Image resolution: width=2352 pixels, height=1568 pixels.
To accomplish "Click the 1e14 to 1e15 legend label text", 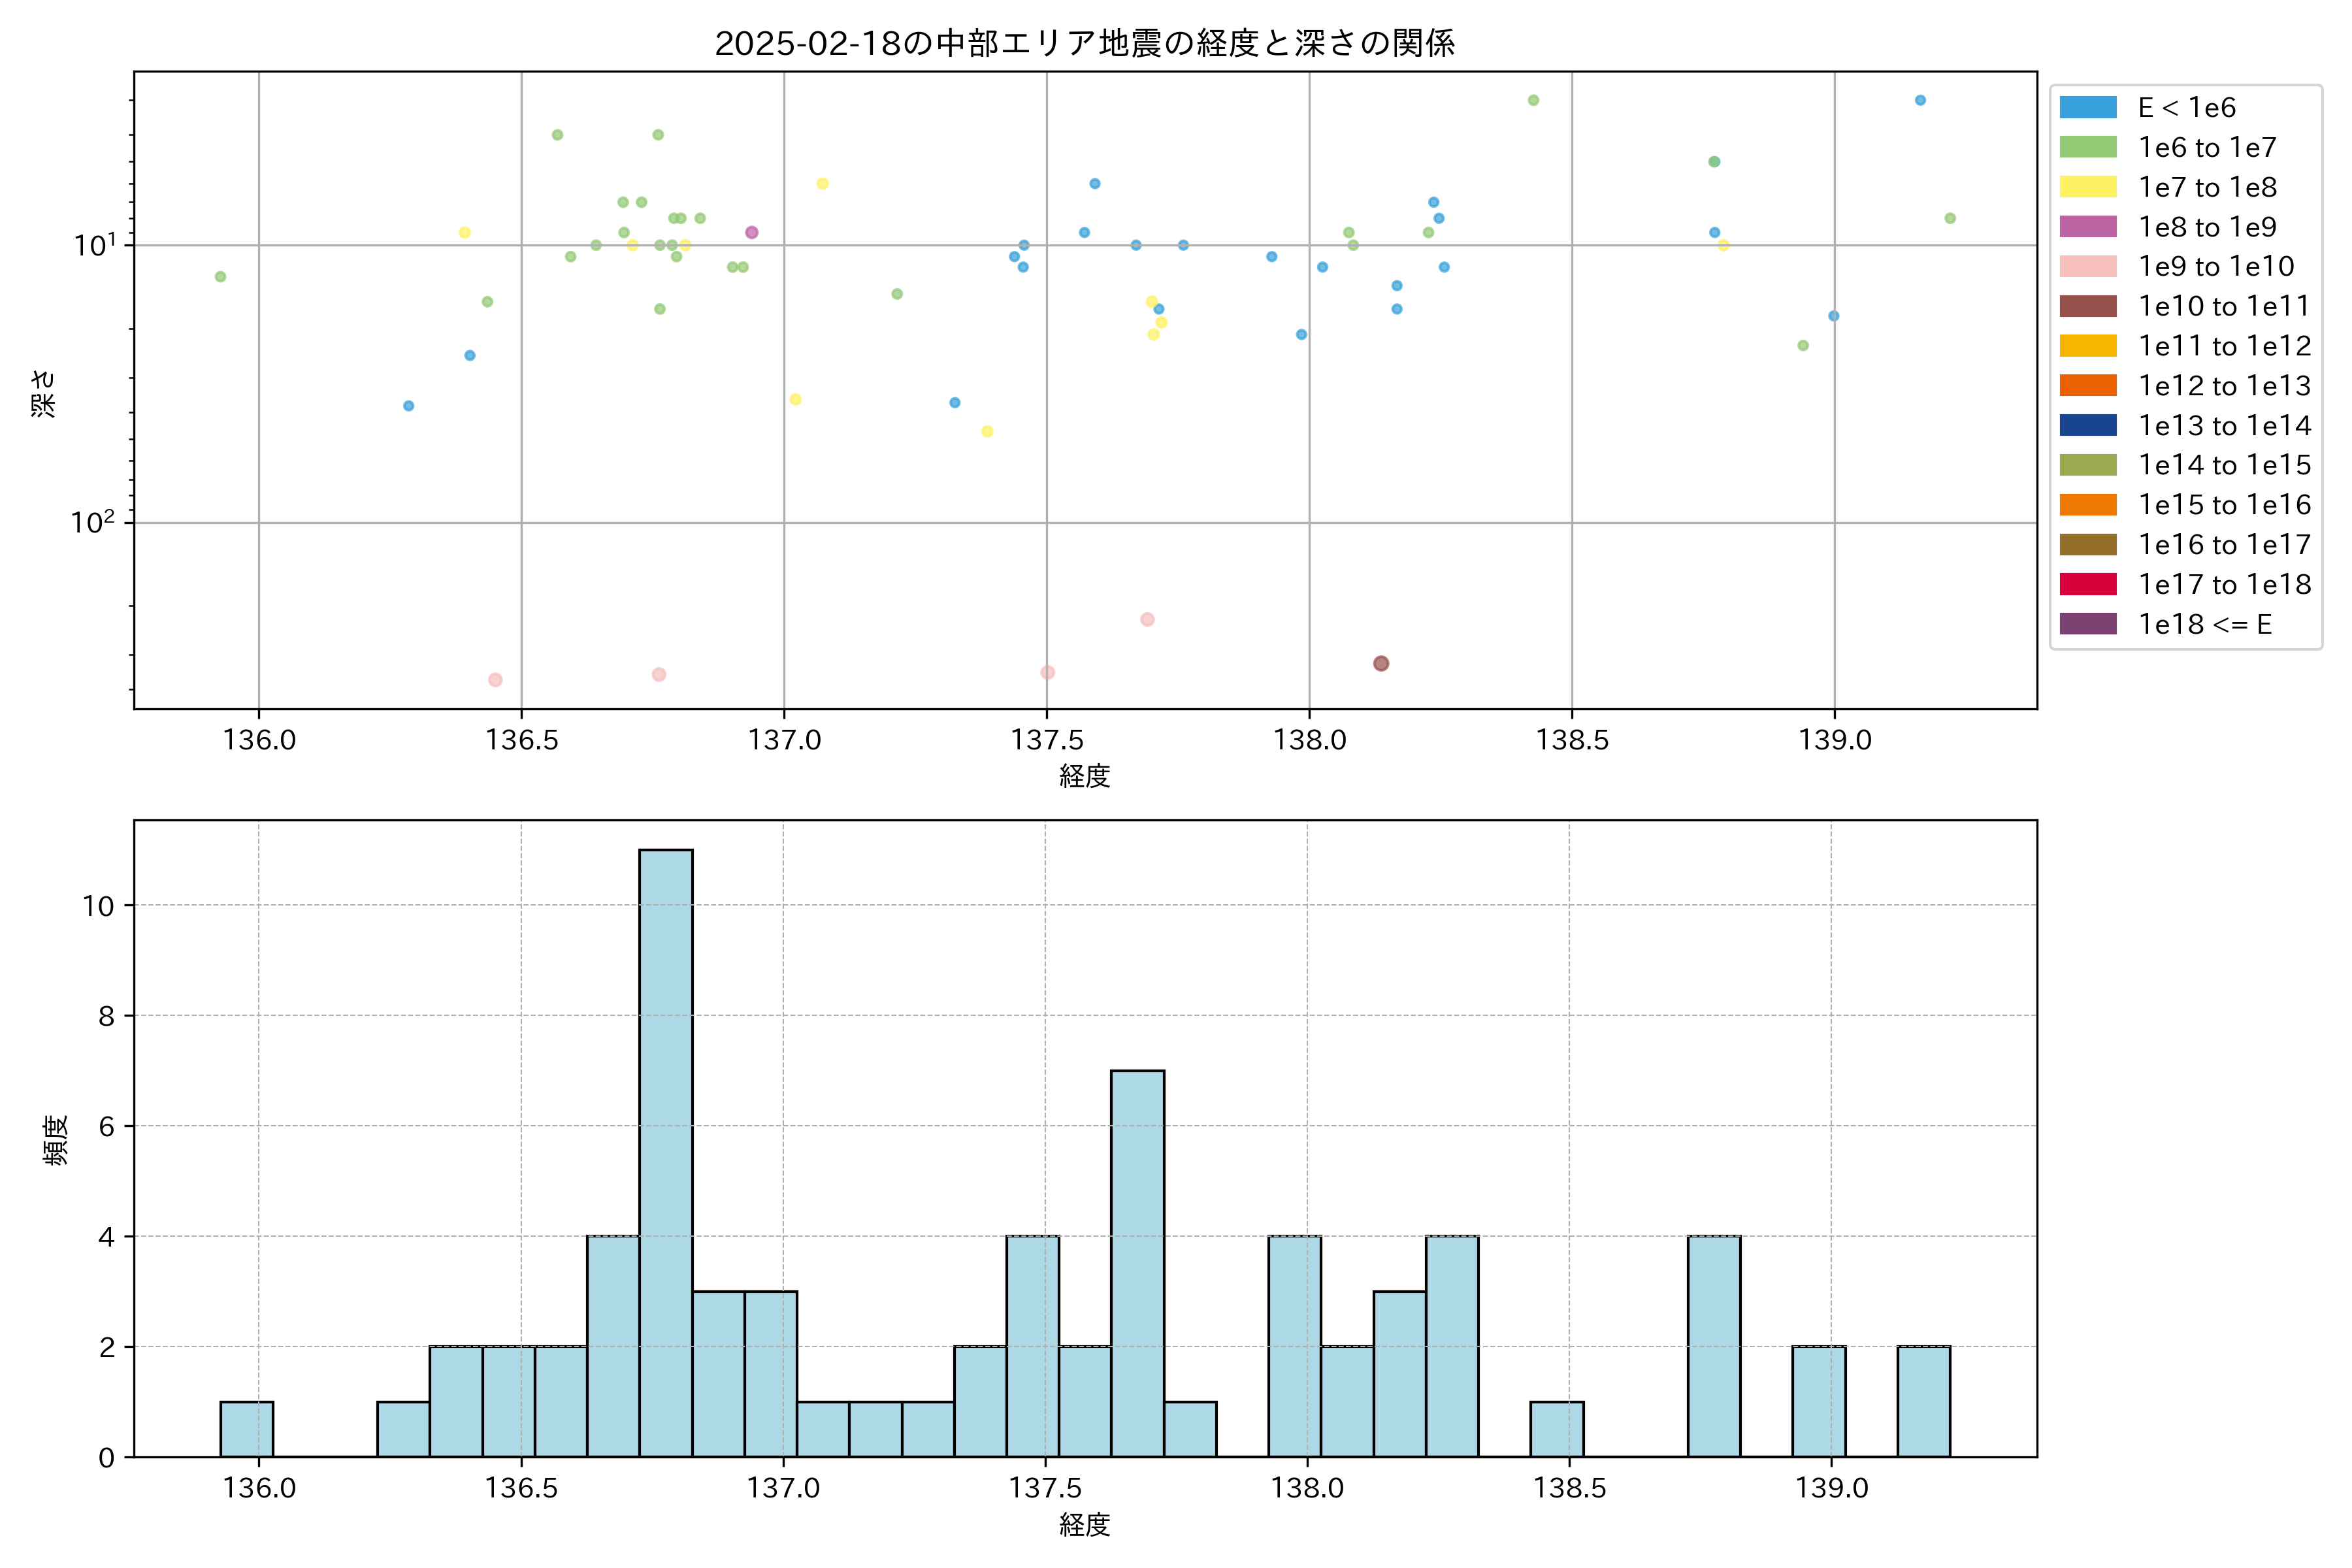I will coord(2224,465).
